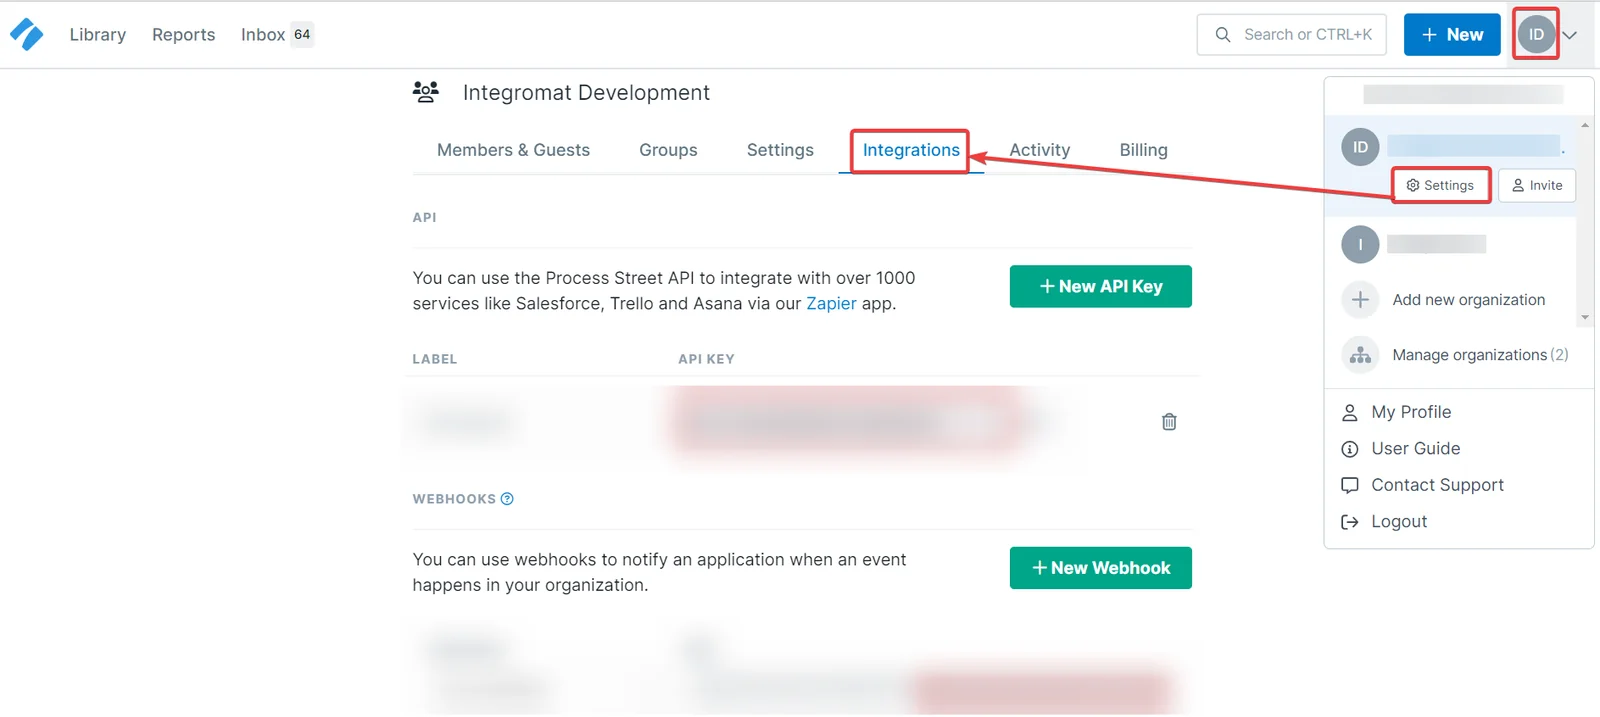Click the Process Street logo icon

point(26,34)
